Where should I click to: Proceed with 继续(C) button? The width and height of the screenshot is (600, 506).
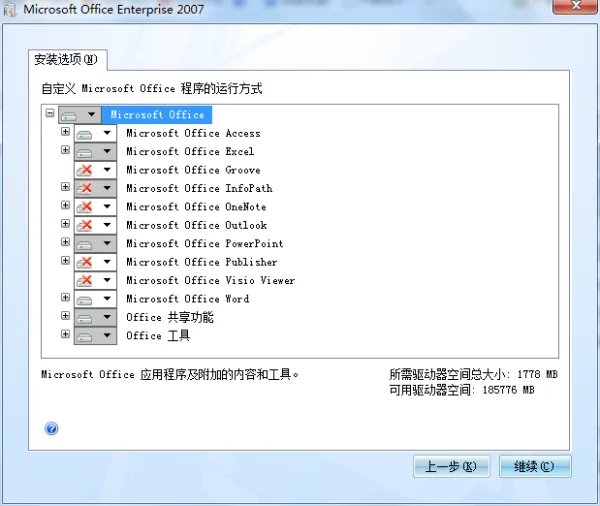[535, 466]
